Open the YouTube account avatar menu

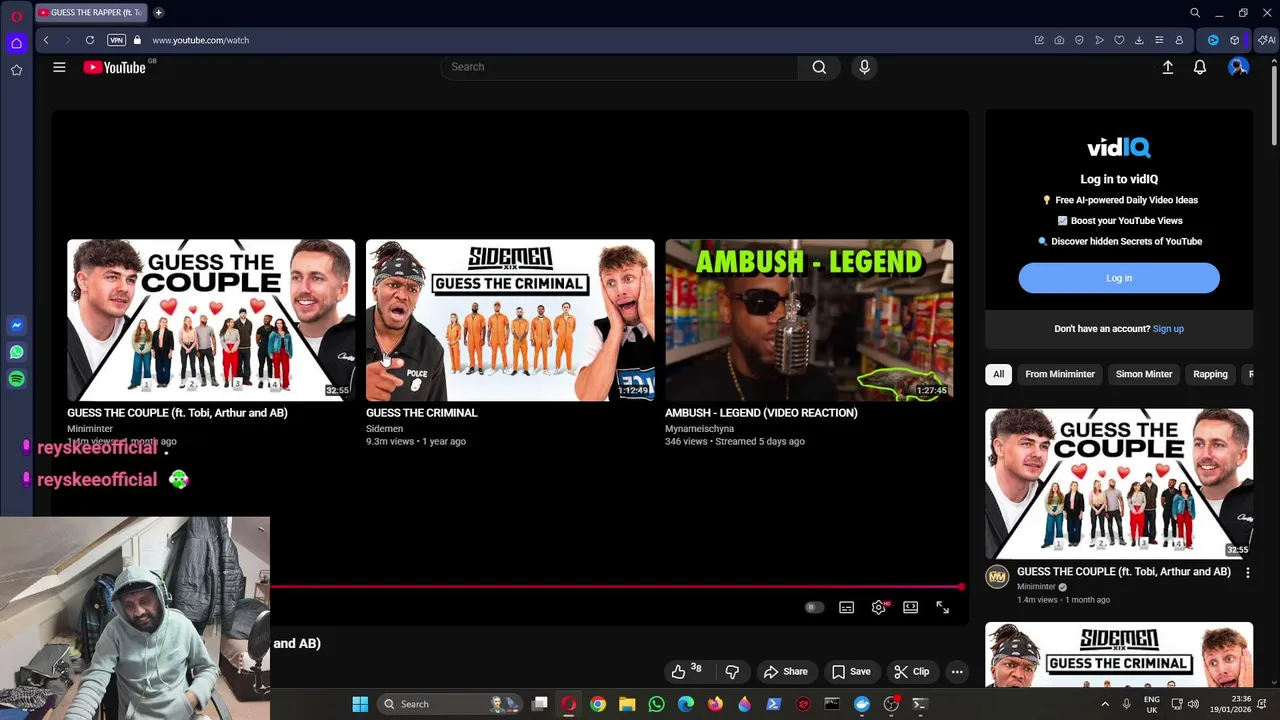tap(1238, 67)
